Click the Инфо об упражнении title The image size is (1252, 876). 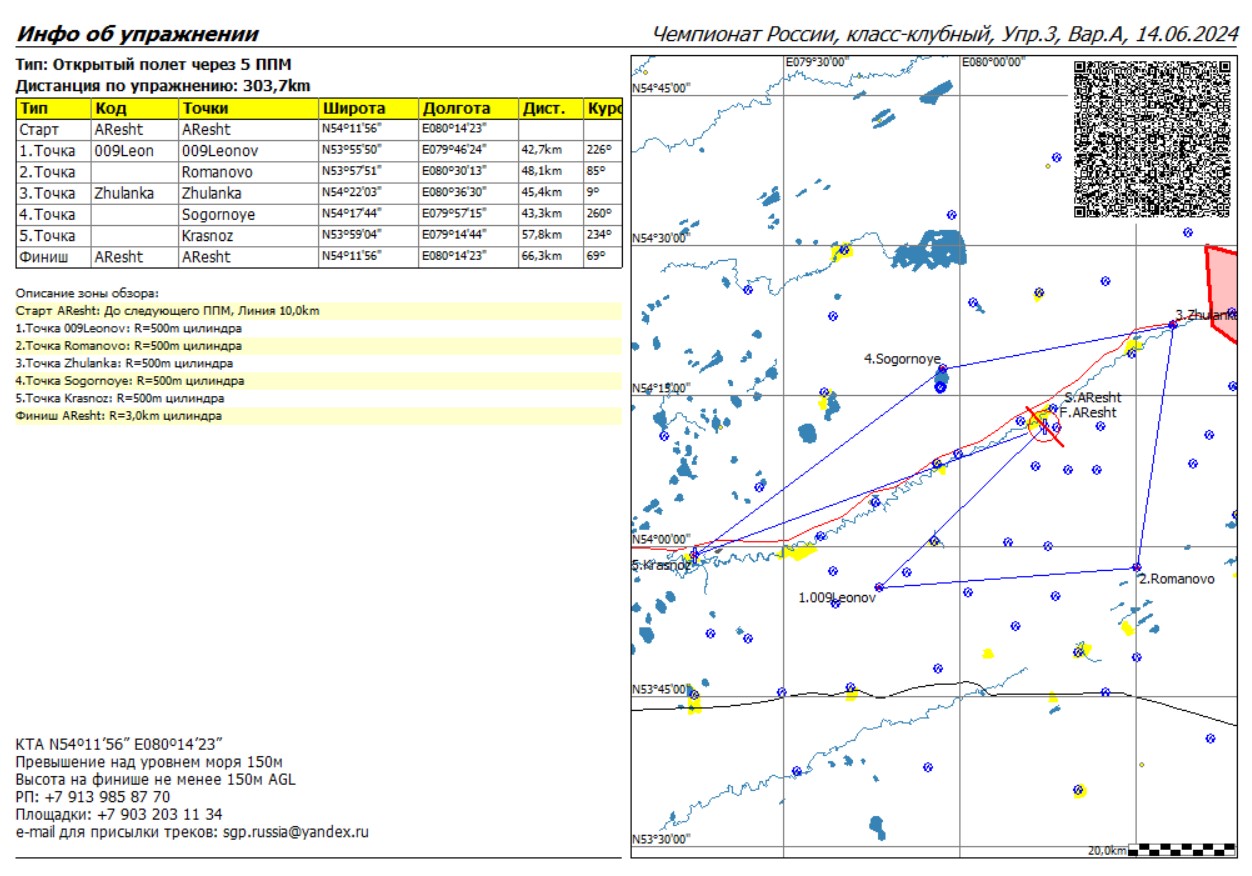137,34
